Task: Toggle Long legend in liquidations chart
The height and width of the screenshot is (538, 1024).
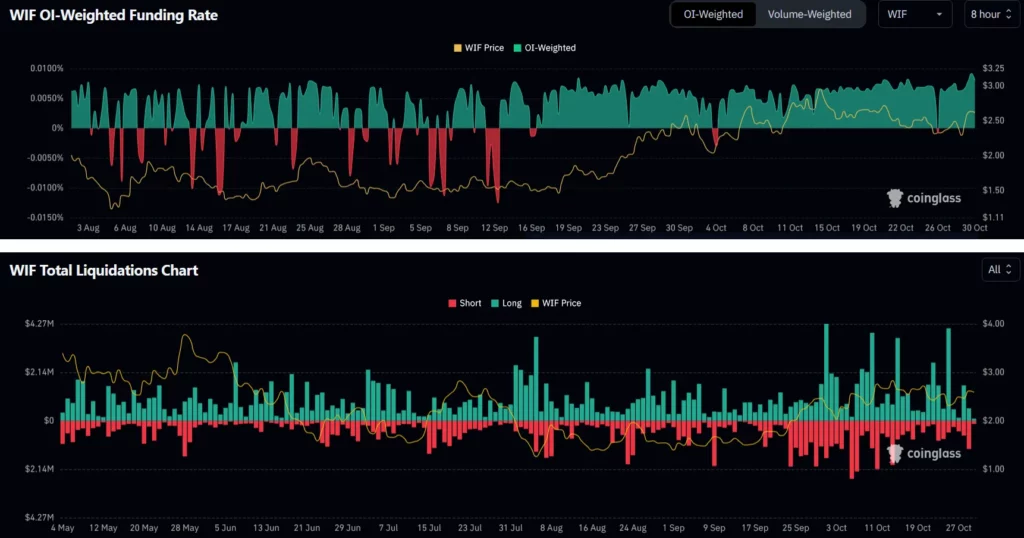Action: pyautogui.click(x=506, y=303)
